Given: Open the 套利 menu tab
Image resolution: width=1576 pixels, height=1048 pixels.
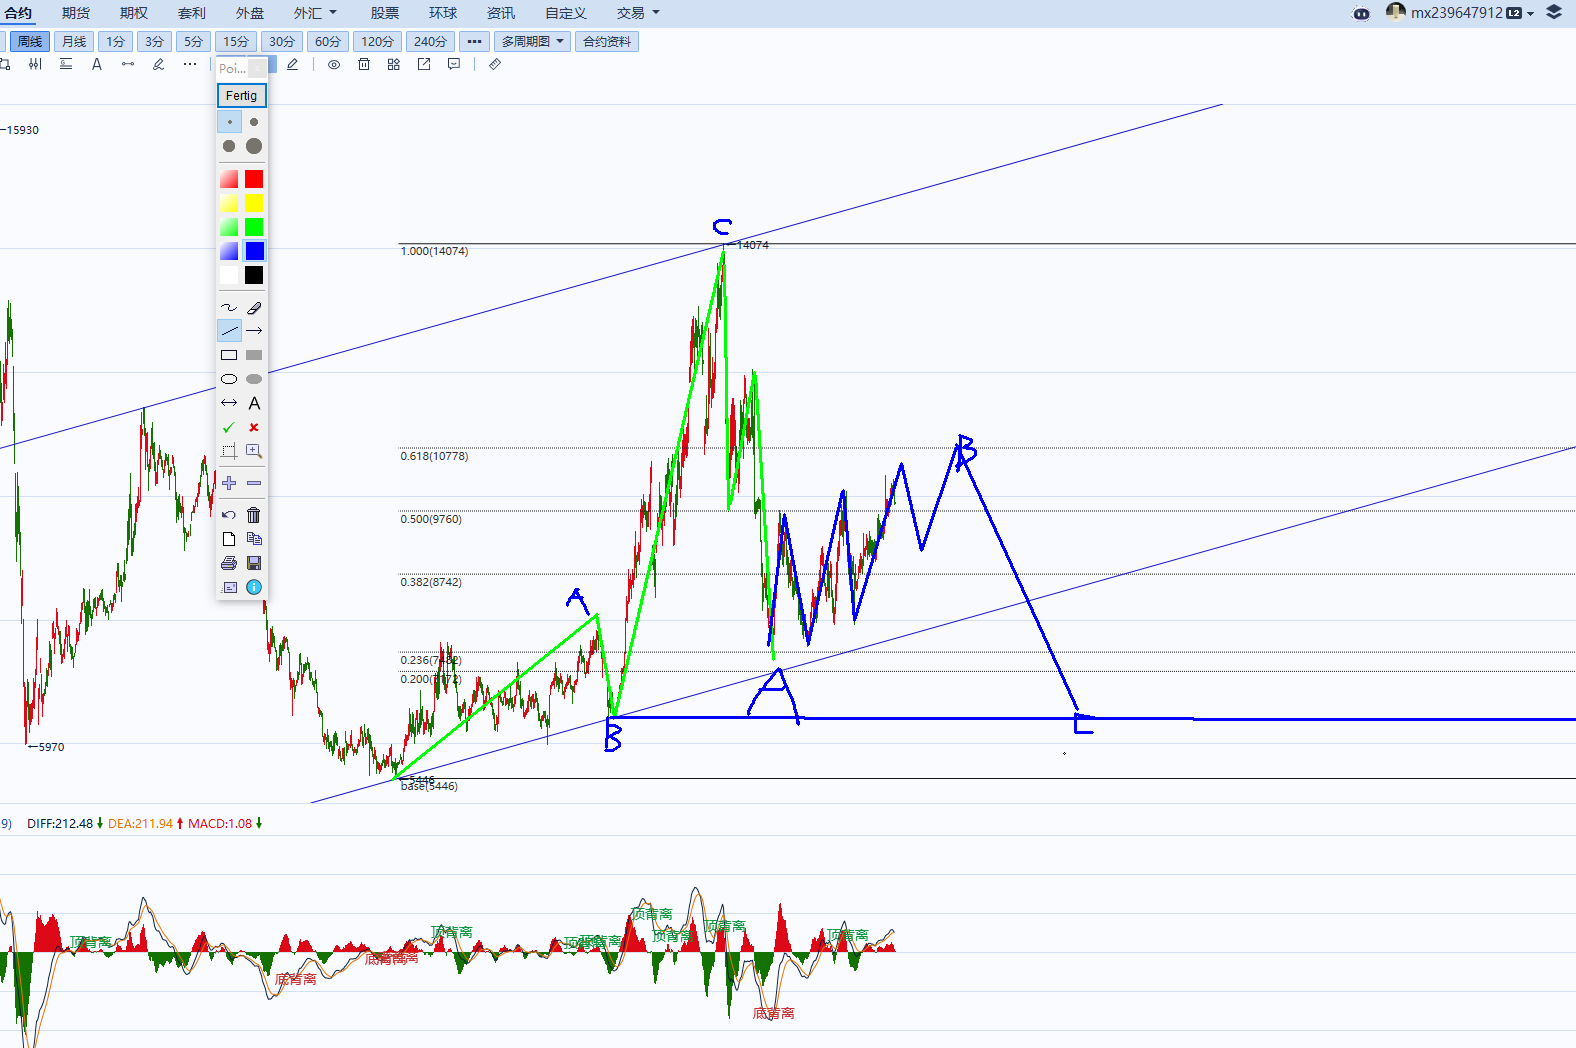Looking at the screenshot, I should pyautogui.click(x=192, y=13).
